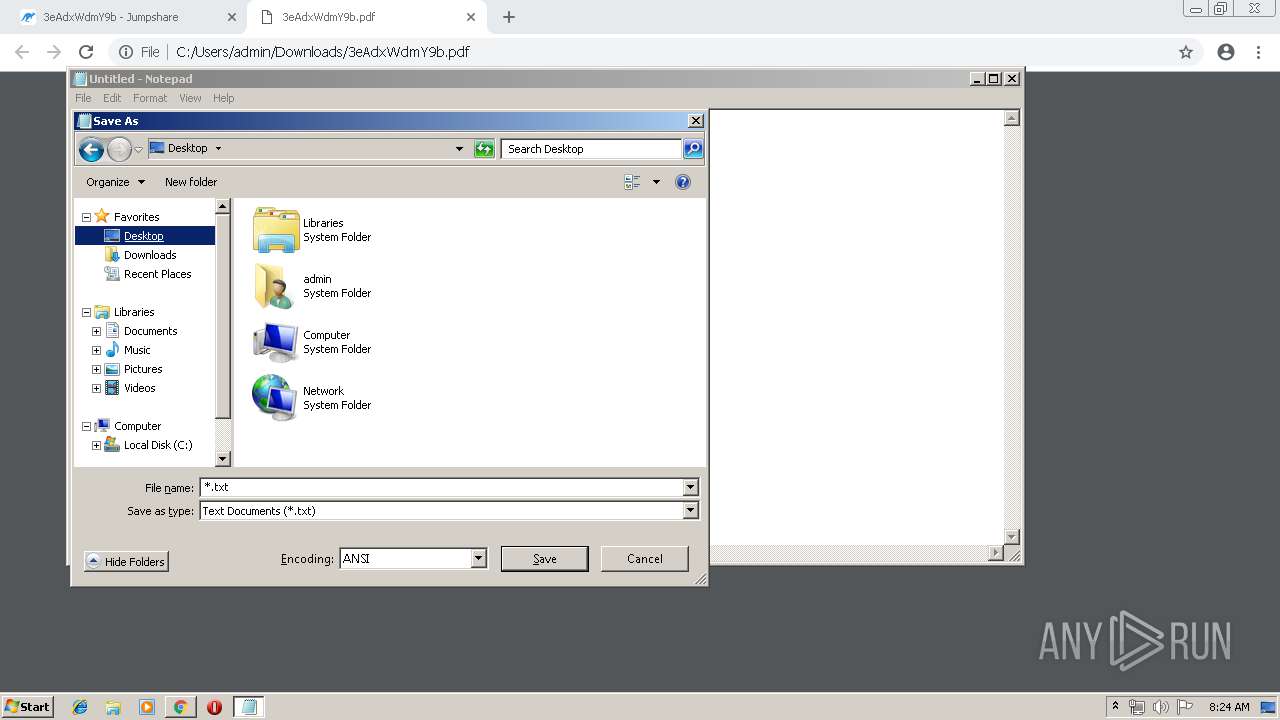Viewport: 1280px width, 720px height.
Task: Click the Opera icon in taskbar
Action: (214, 707)
